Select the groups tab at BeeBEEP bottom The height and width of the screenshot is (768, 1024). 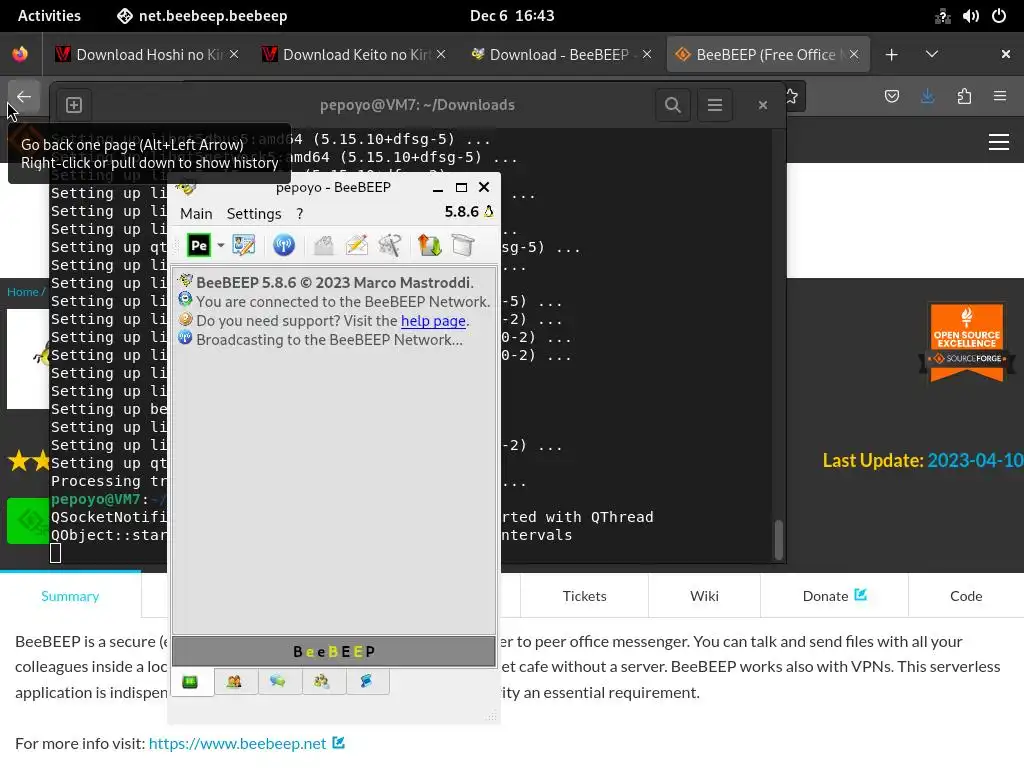coord(321,682)
